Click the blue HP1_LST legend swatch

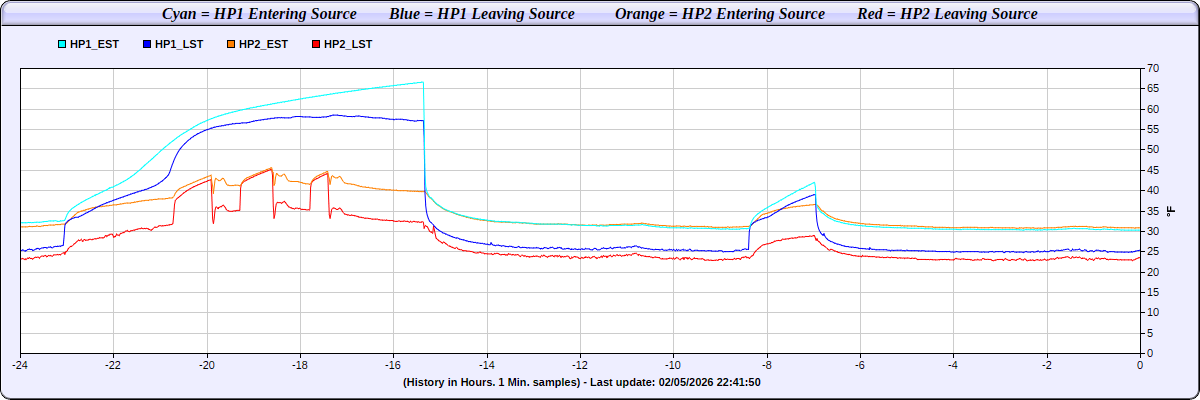[x=148, y=45]
